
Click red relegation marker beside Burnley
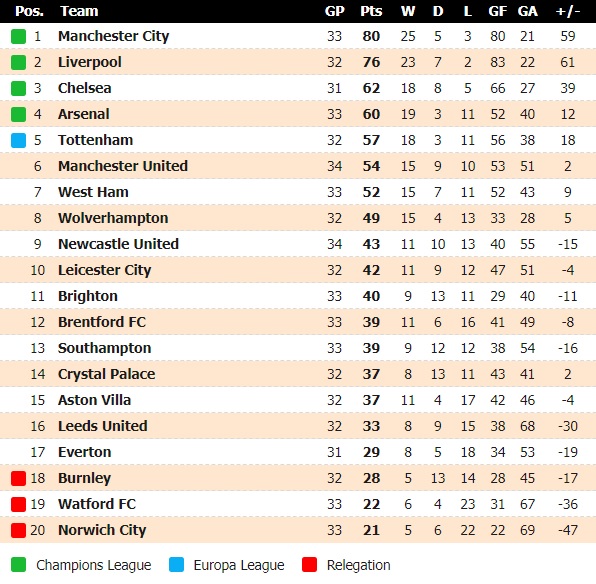[x=18, y=478]
